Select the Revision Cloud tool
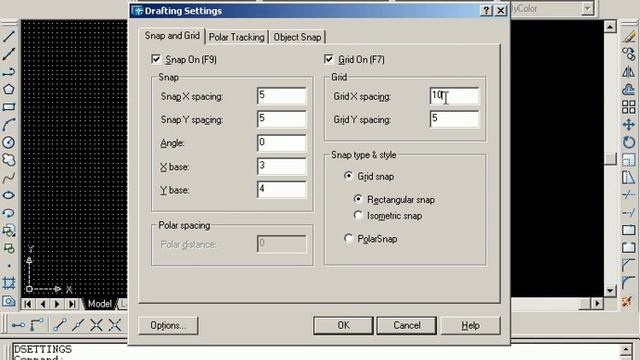 [9, 160]
